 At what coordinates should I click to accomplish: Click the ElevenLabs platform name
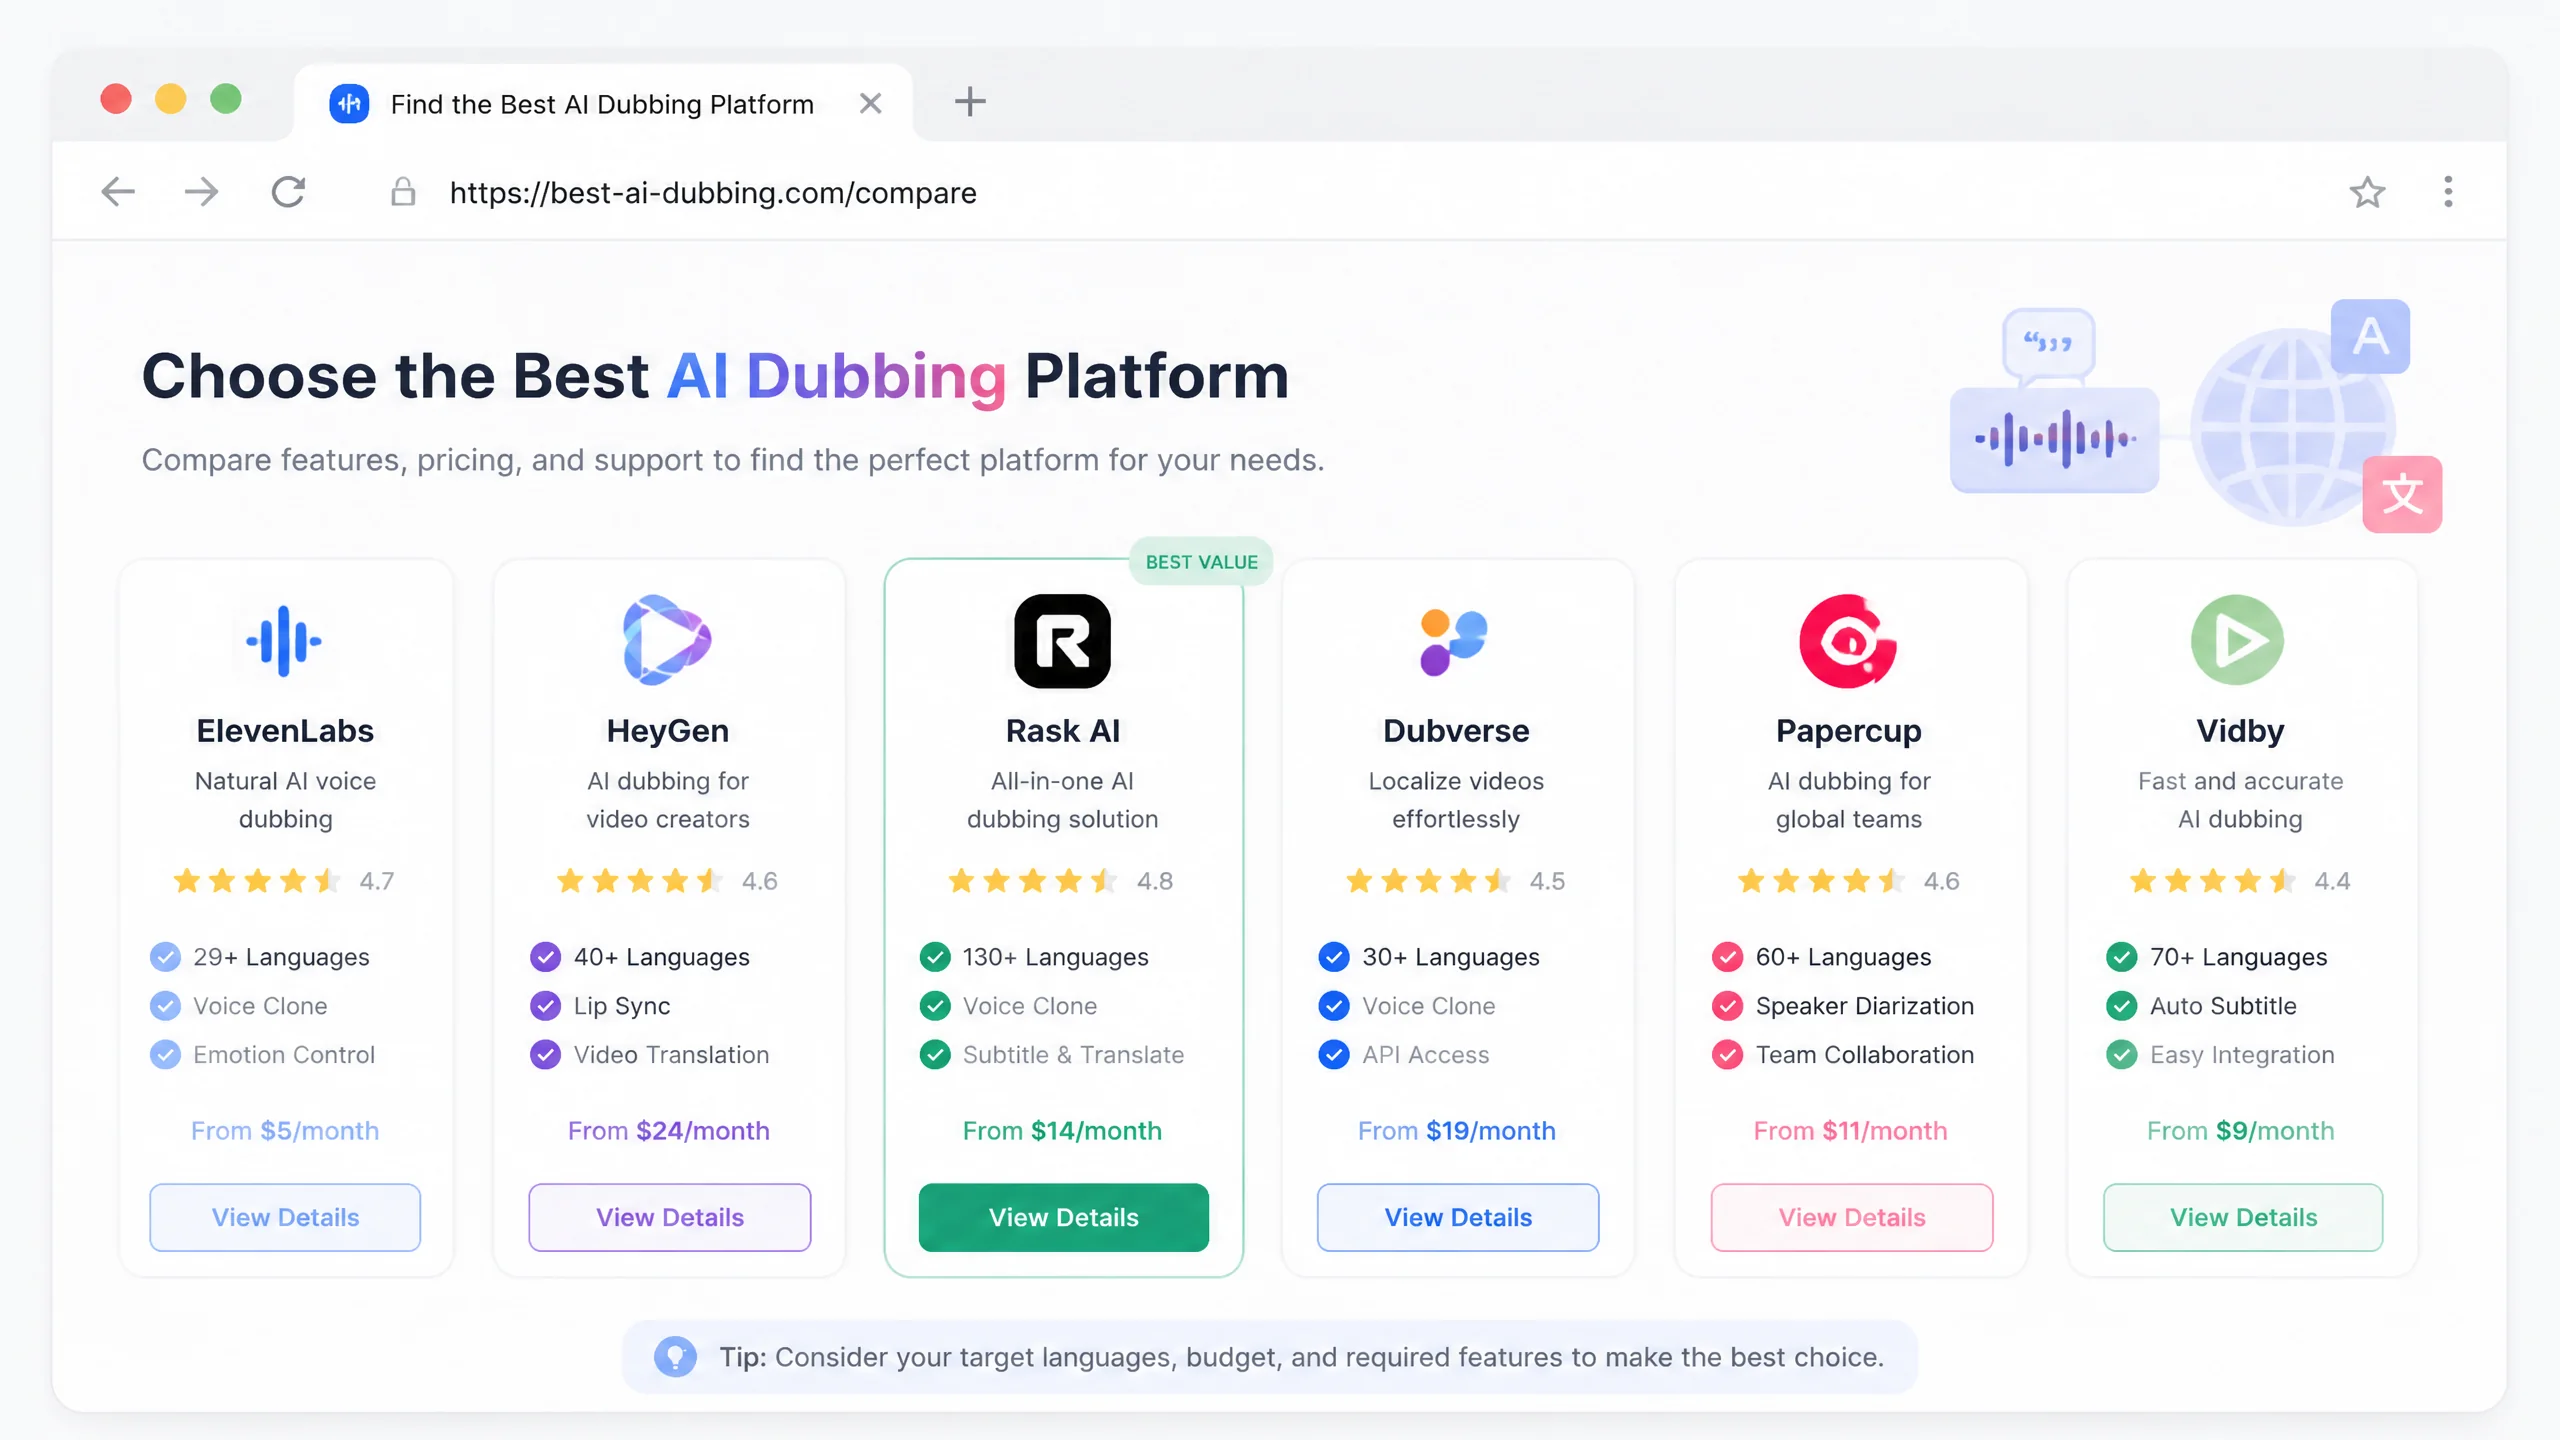[285, 731]
